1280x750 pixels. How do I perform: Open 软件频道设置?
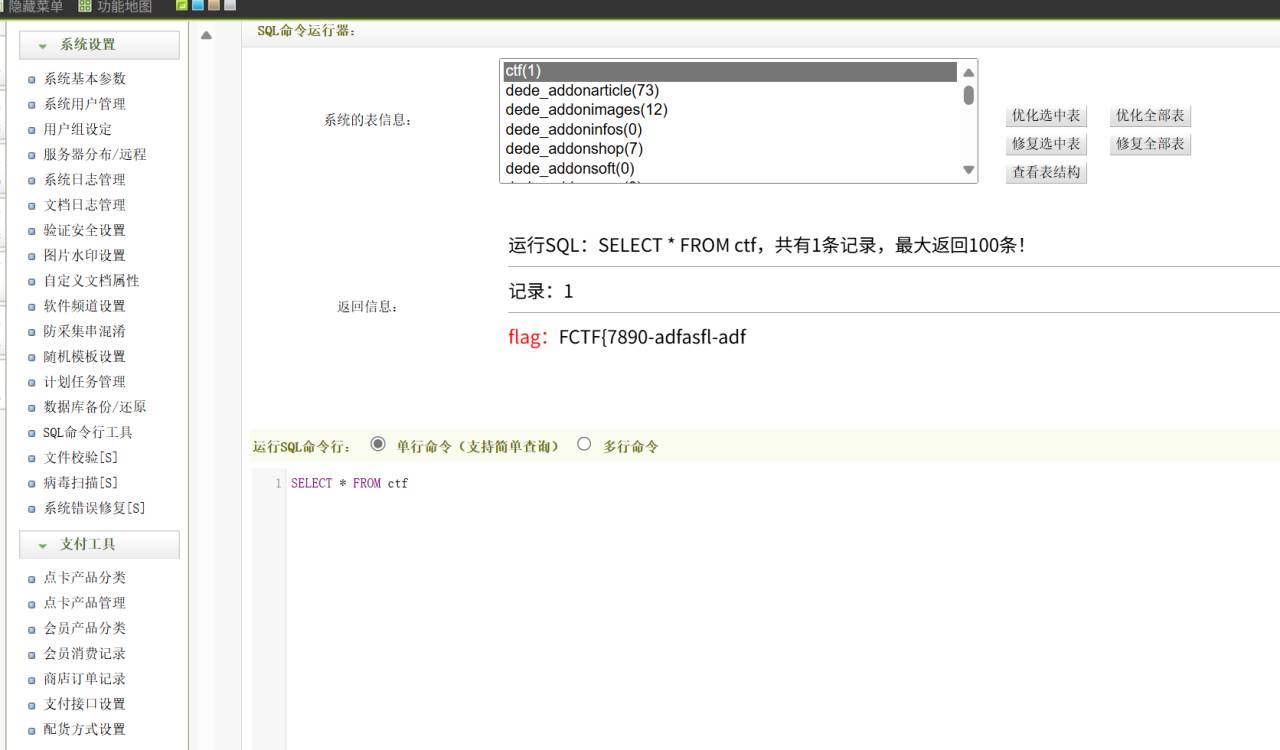coord(85,306)
